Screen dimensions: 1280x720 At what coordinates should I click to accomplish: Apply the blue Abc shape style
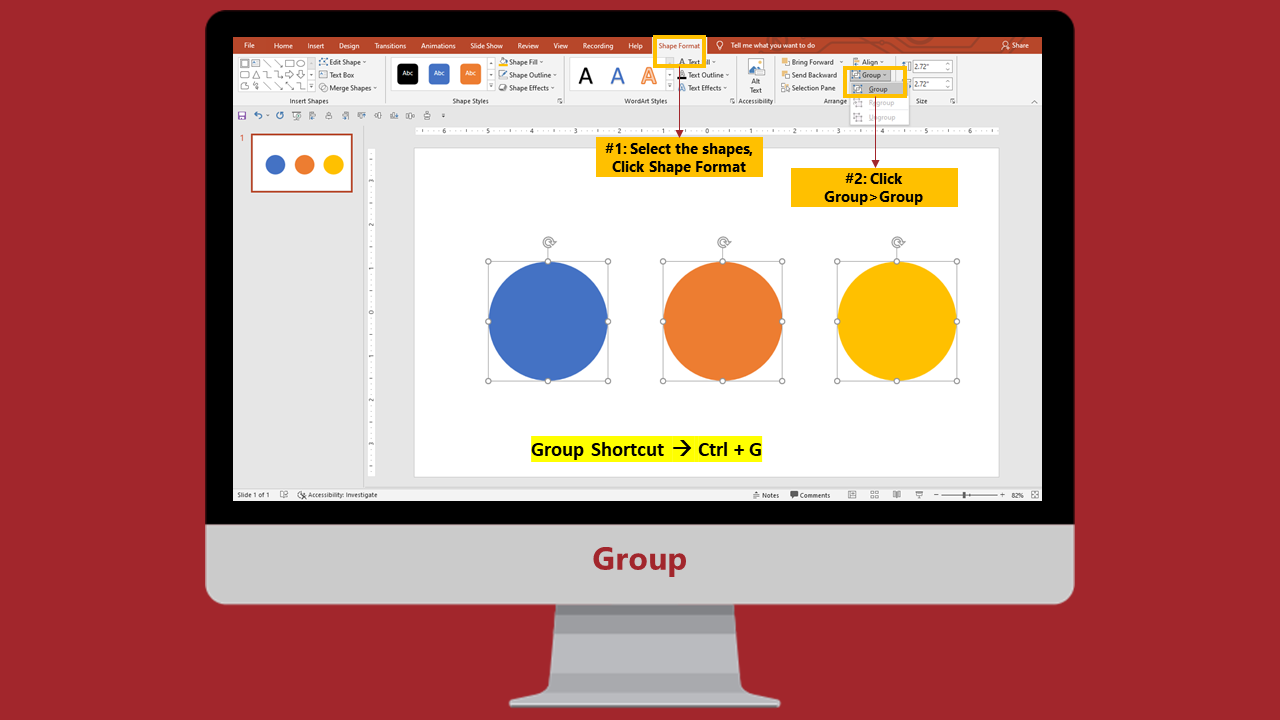[439, 74]
